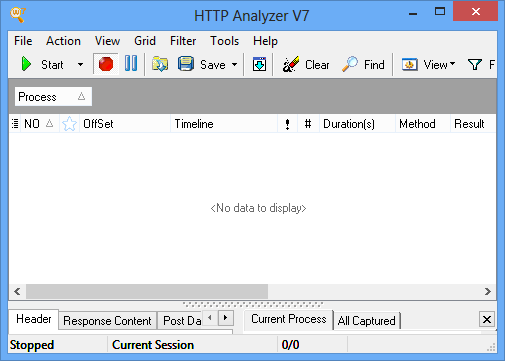Click the 0/0 counter in status bar
Viewport: 505px width, 361px height.
[290, 345]
